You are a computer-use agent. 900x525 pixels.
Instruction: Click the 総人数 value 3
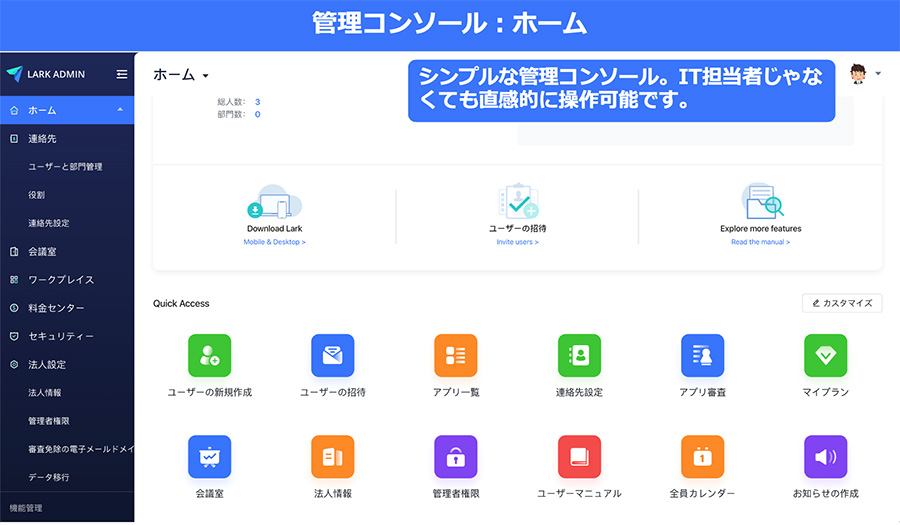258,102
